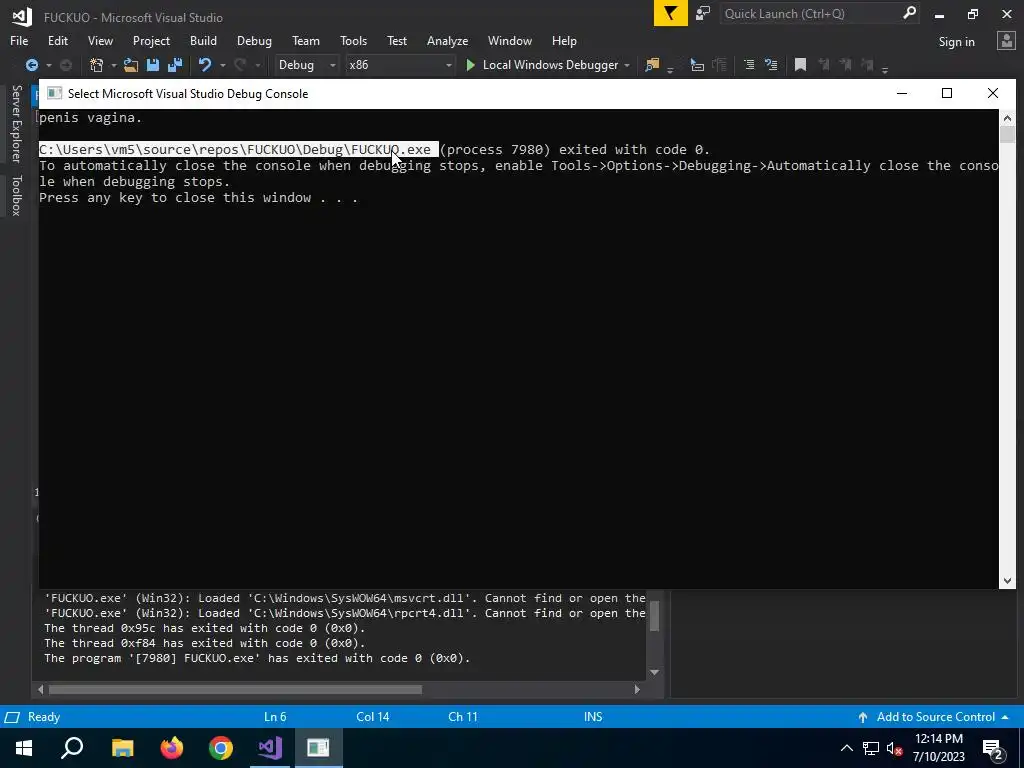
Task: Undo the last action with the undo arrow
Action: 205,65
